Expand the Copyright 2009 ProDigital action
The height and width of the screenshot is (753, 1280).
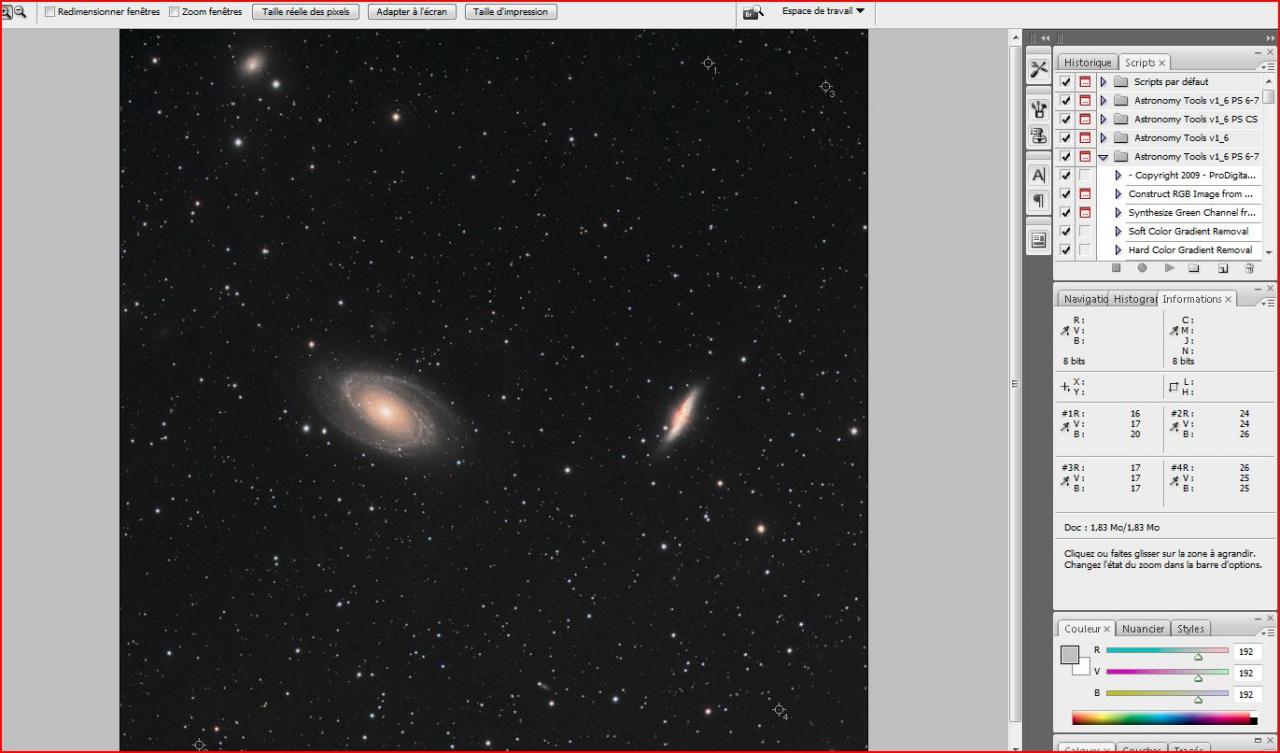(x=1118, y=175)
